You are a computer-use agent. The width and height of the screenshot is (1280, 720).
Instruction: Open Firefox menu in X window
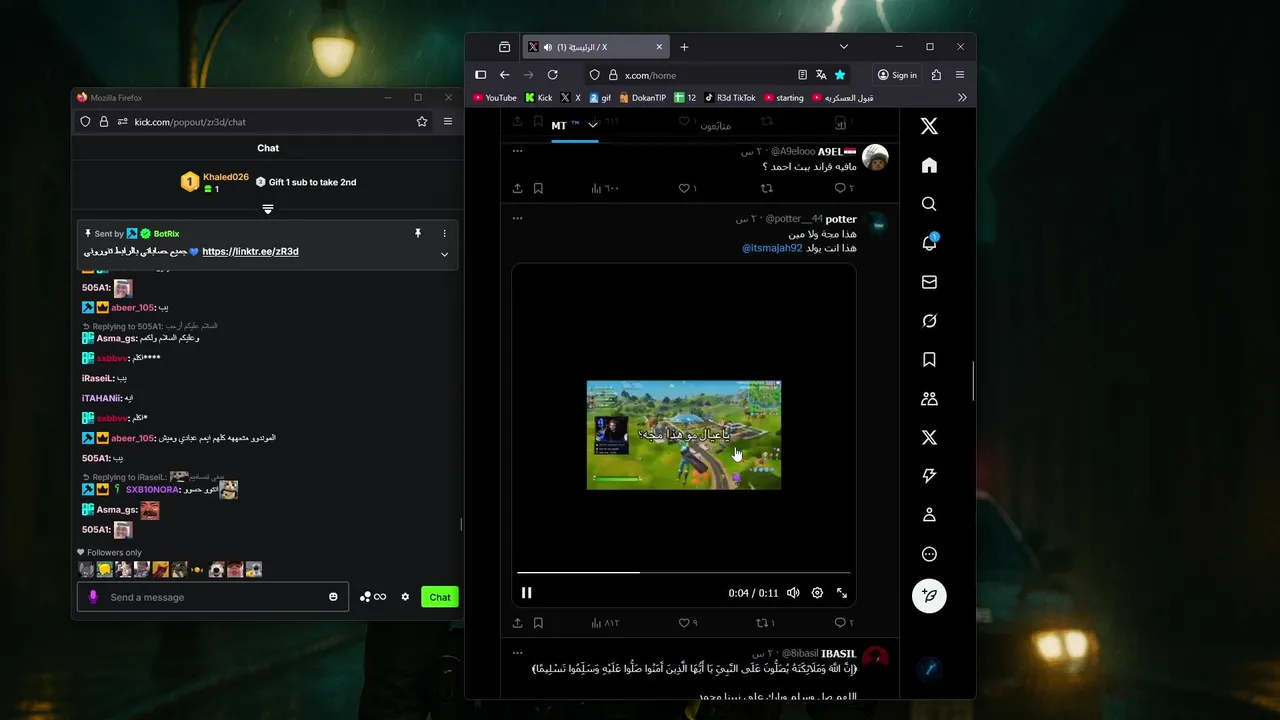tap(960, 75)
